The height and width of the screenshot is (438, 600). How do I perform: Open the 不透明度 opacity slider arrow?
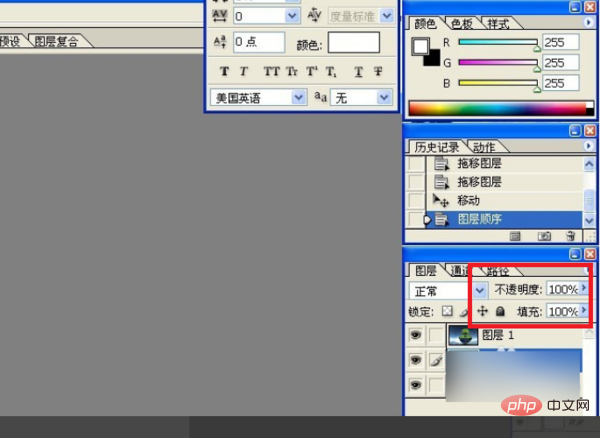584,287
